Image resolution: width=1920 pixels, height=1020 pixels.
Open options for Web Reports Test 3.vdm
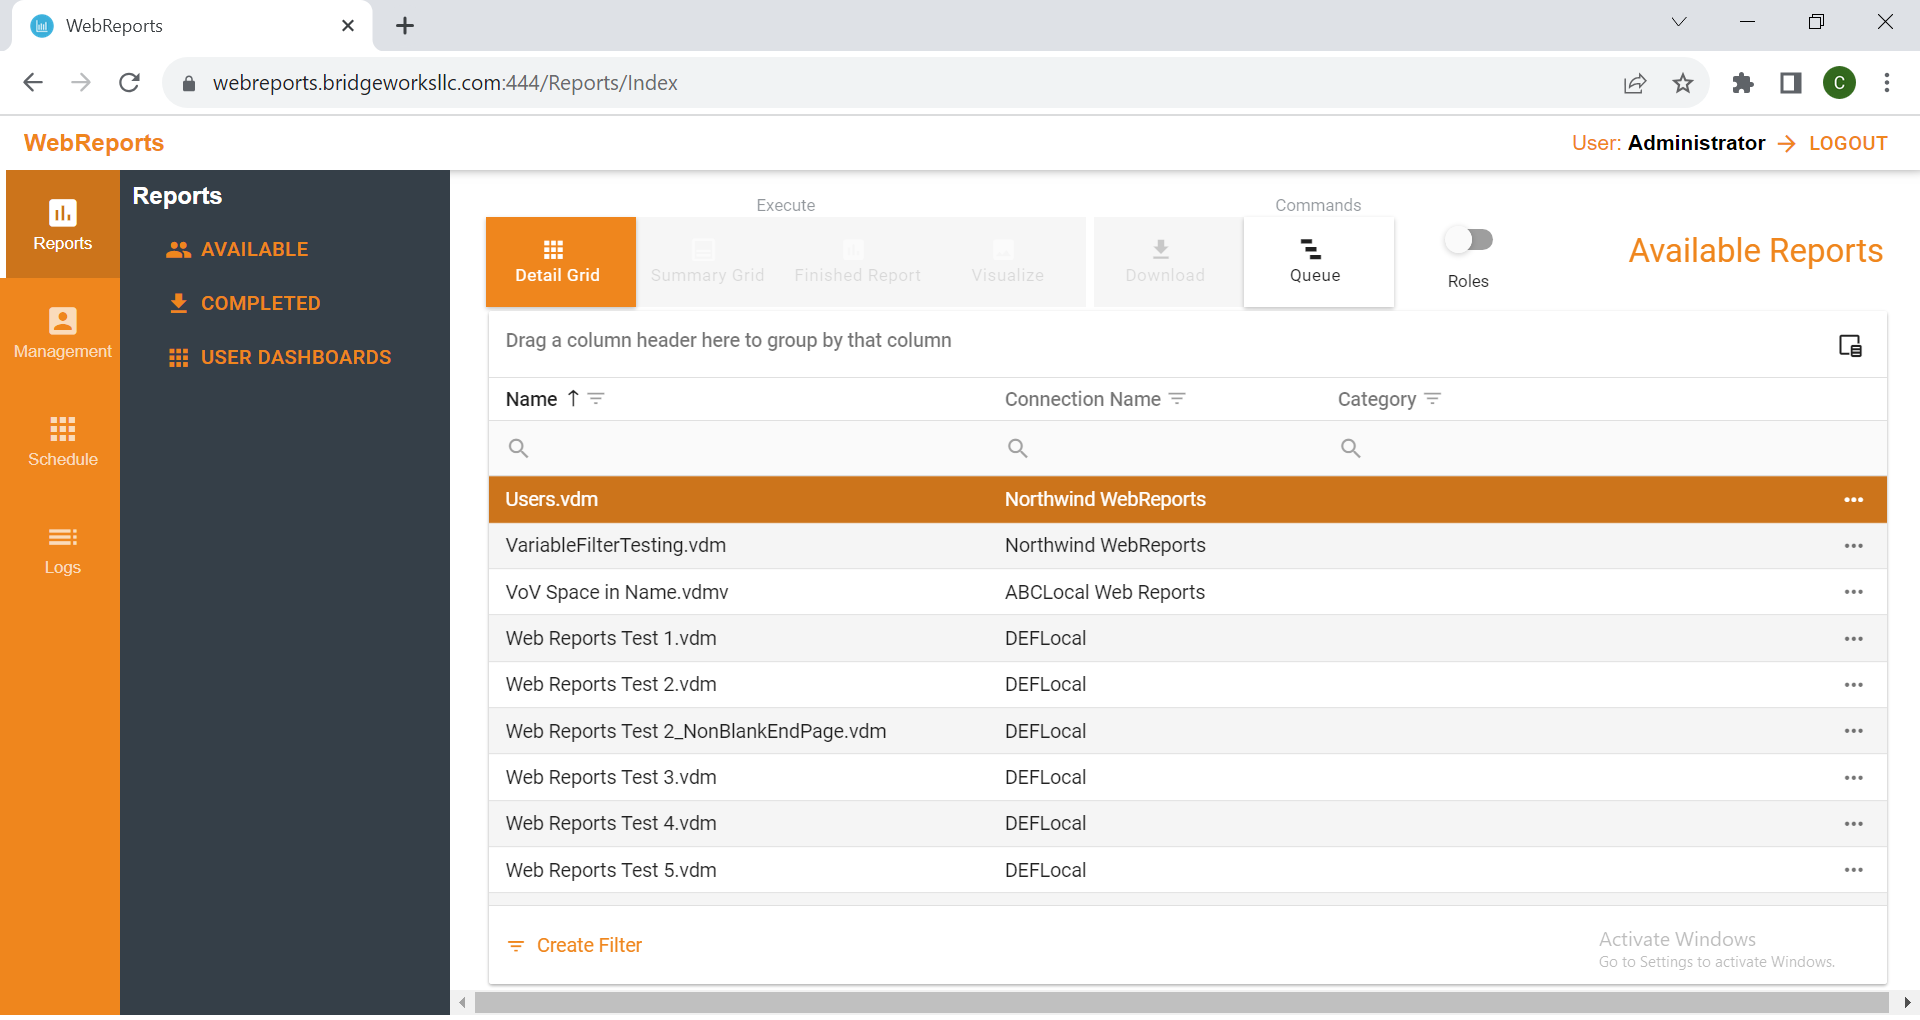(x=1853, y=778)
